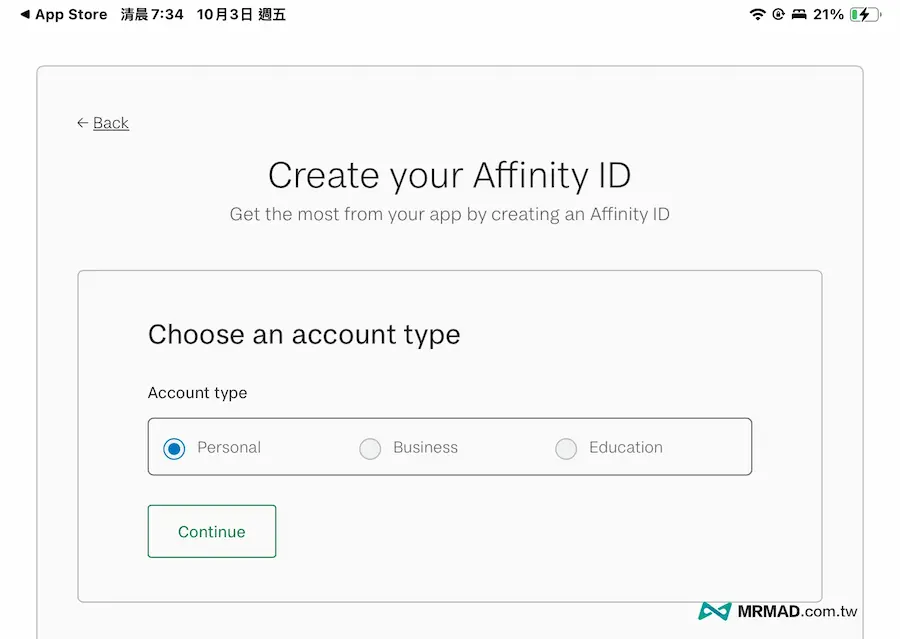Viewport: 900px width, 639px height.
Task: Click inside the Account type selection box
Action: [449, 448]
